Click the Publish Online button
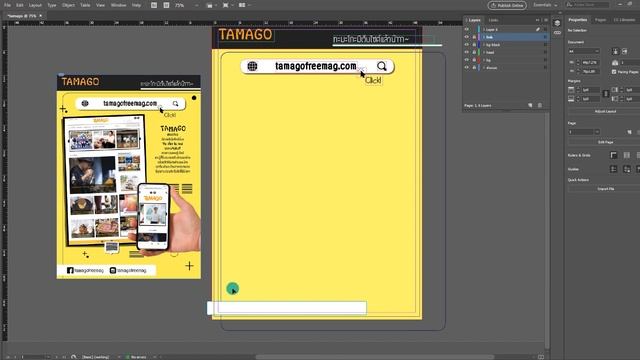The width and height of the screenshot is (640, 360). tap(507, 5)
